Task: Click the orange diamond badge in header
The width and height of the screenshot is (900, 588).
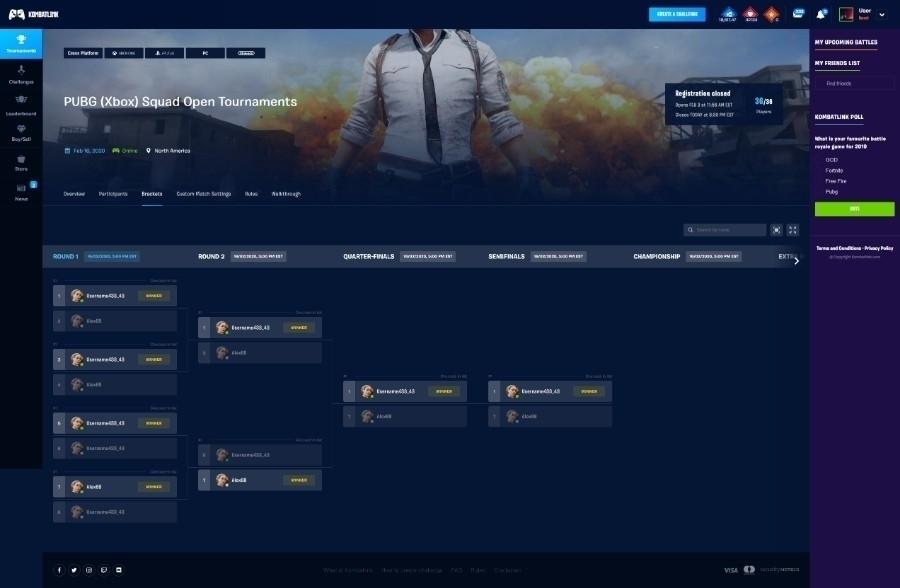Action: [772, 14]
